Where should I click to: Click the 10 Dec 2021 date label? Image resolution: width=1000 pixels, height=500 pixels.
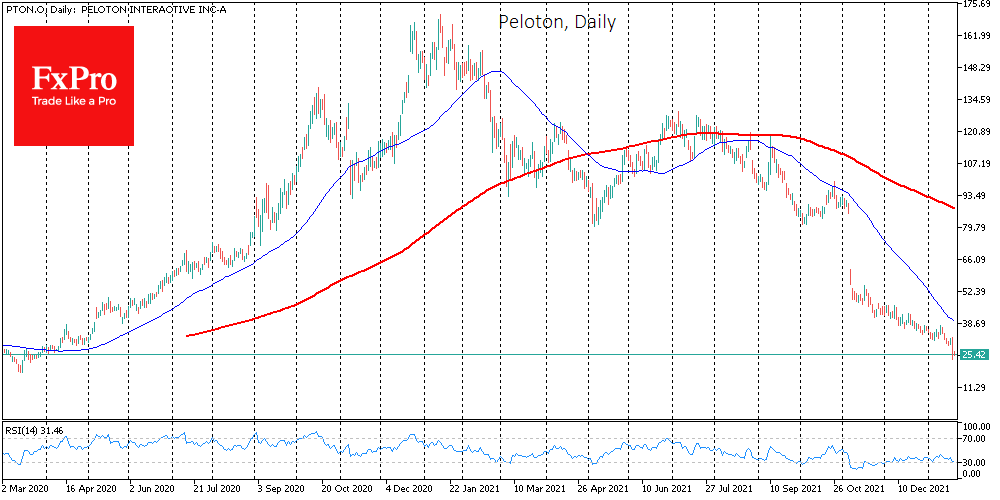[x=926, y=491]
